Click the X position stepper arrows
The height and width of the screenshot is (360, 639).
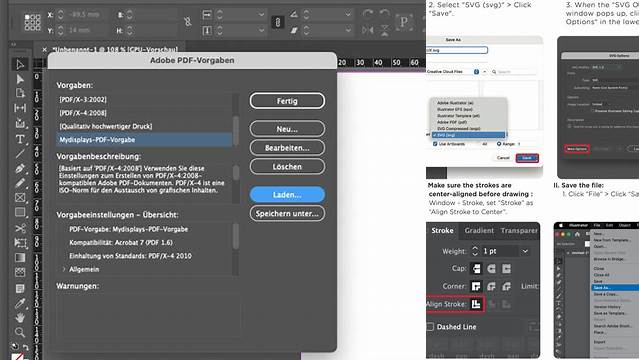[60, 15]
